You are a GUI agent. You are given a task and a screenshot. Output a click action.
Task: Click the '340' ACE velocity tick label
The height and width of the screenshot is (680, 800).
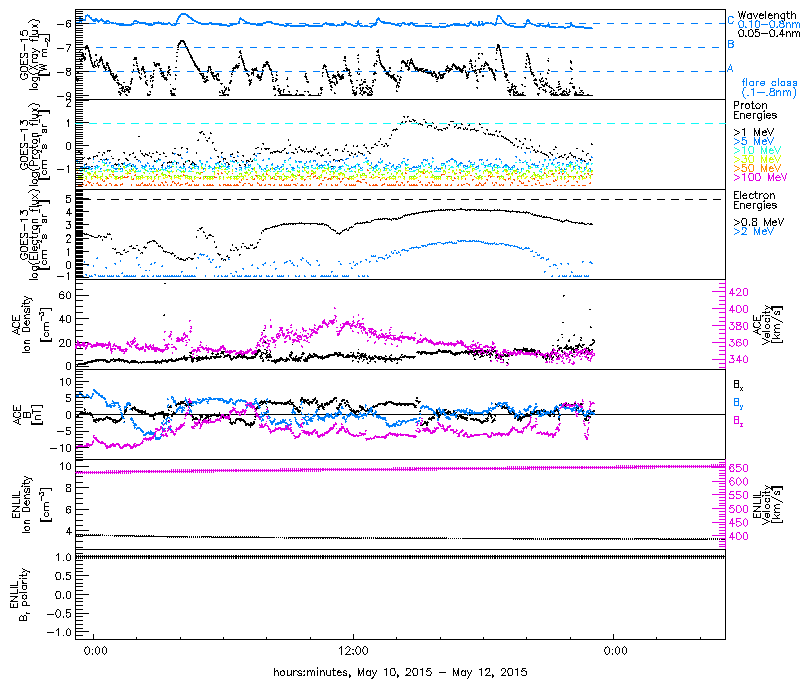(x=739, y=360)
